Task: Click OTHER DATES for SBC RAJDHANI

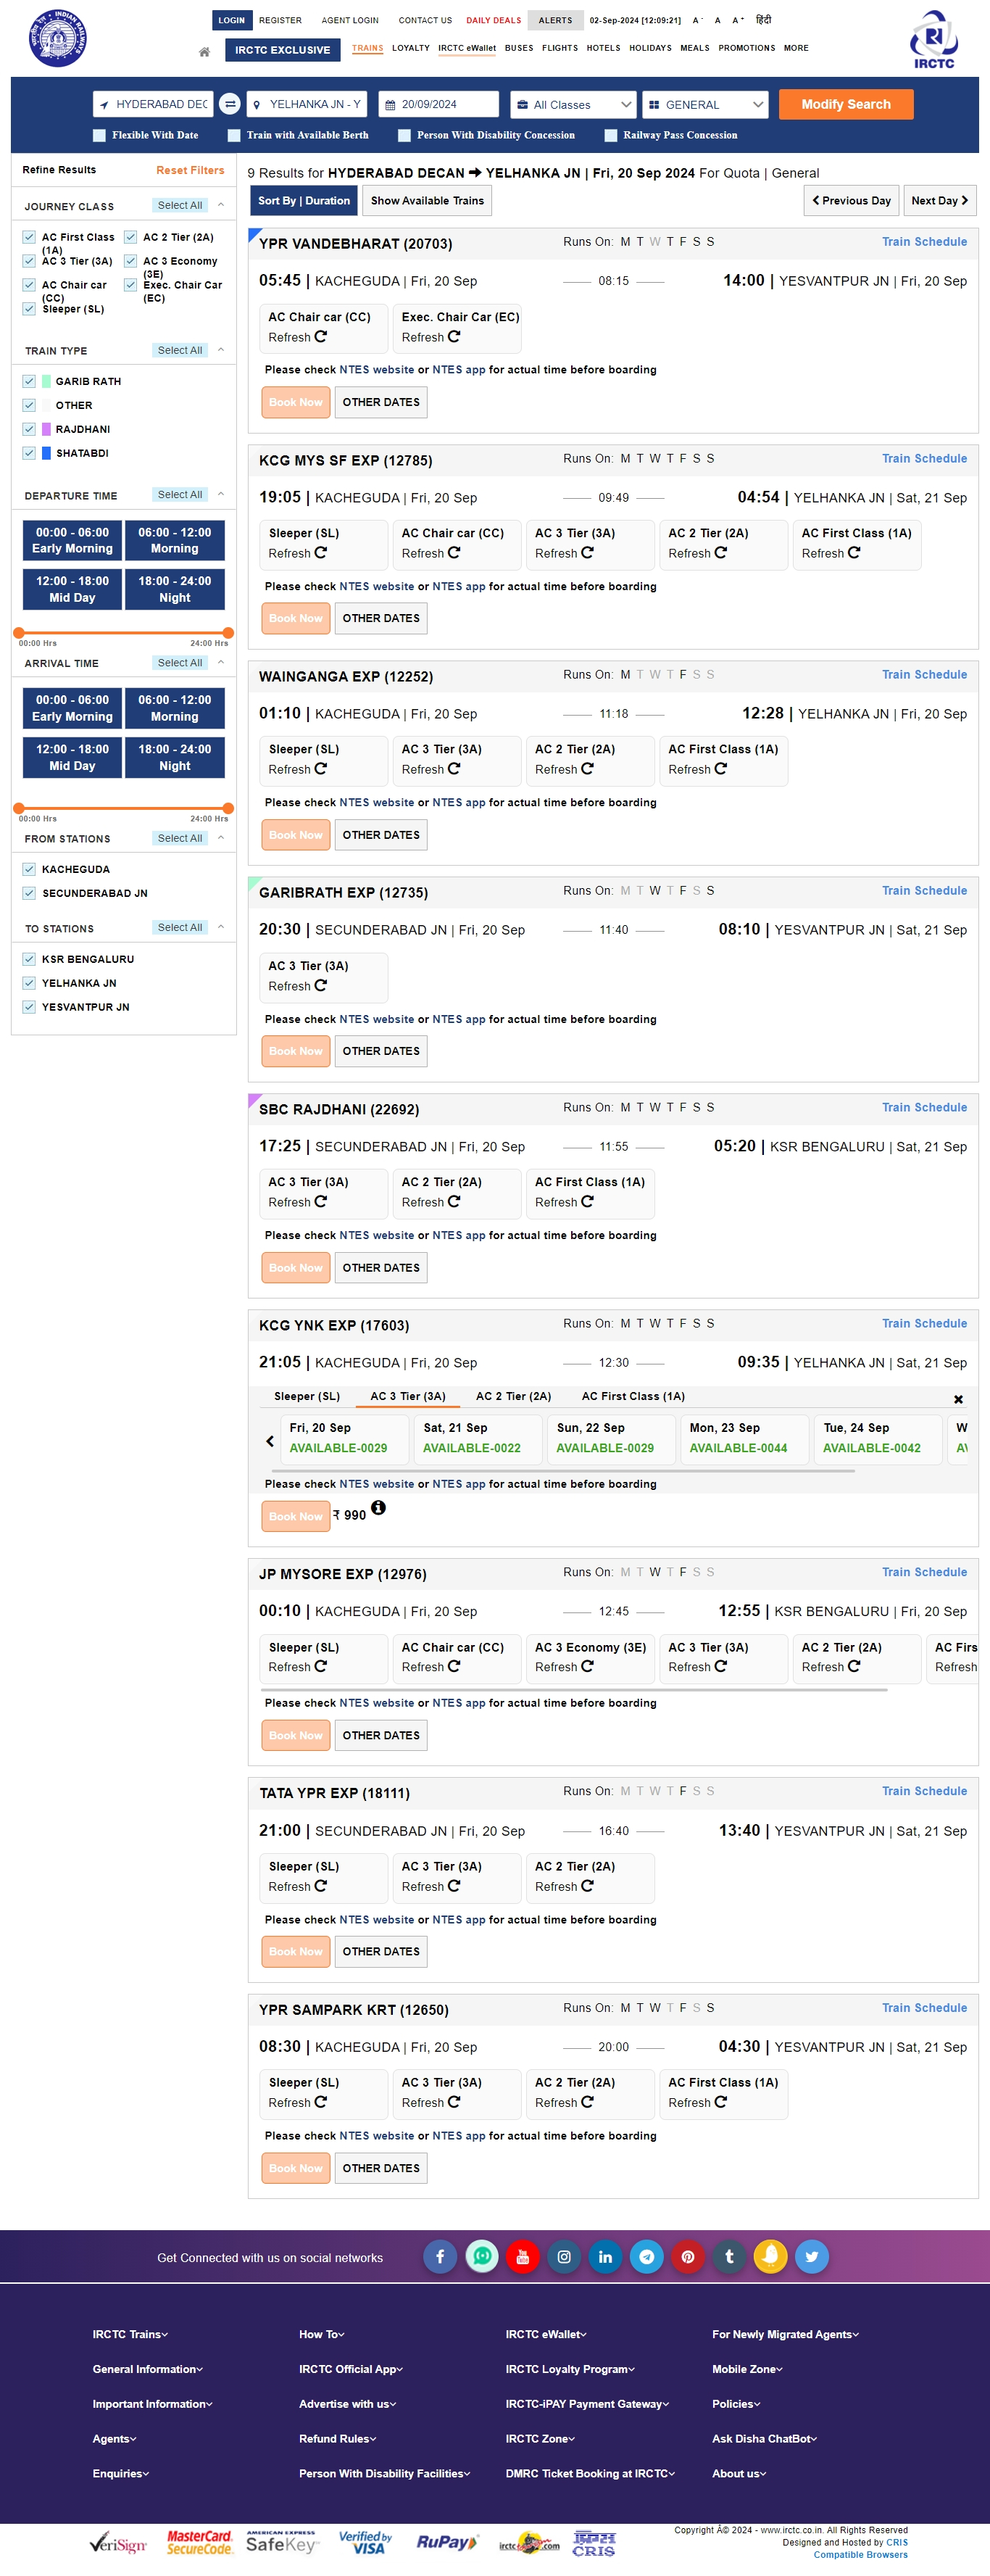Action: (x=381, y=1268)
